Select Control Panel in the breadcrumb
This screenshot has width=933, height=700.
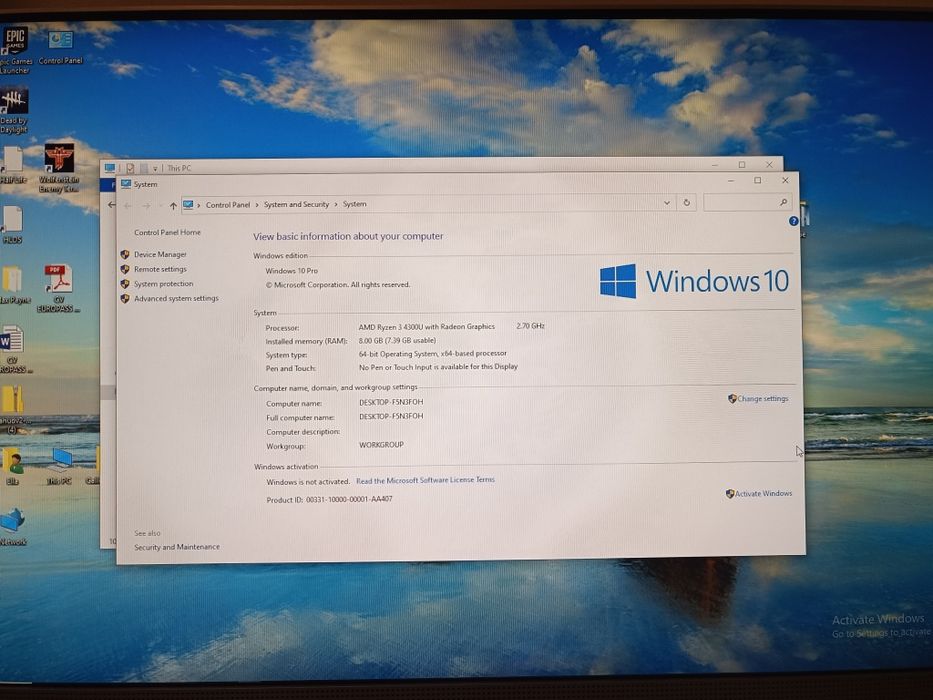click(x=228, y=205)
